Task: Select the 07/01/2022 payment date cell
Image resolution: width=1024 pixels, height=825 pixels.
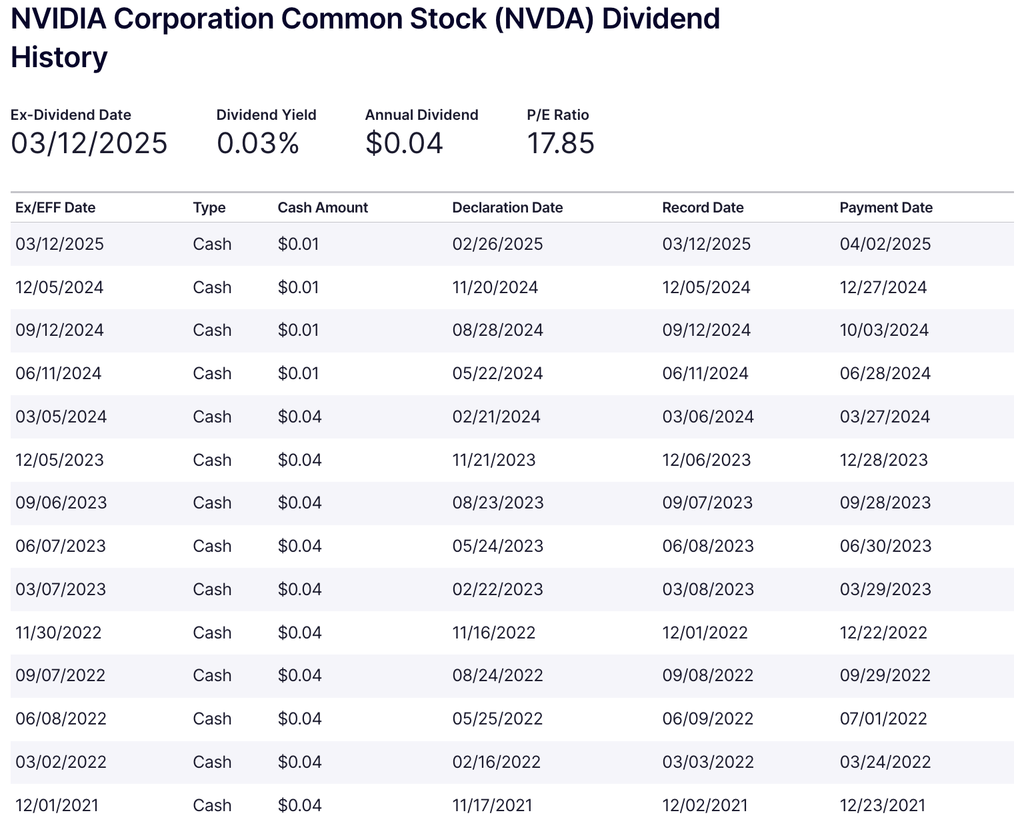Action: tap(883, 719)
